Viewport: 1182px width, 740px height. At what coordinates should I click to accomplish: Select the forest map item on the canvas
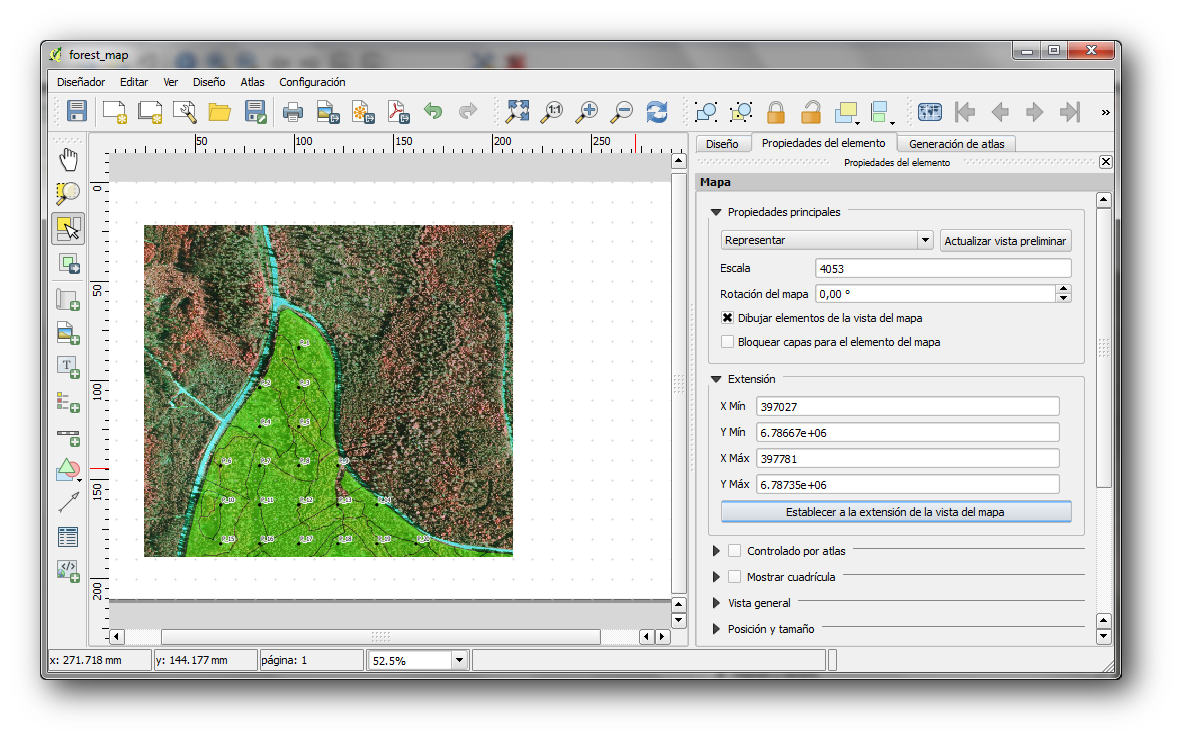point(328,390)
